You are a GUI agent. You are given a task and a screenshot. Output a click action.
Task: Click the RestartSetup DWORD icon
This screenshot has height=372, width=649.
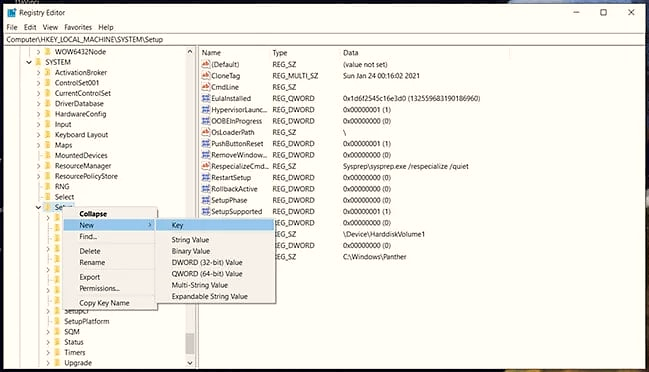[206, 178]
